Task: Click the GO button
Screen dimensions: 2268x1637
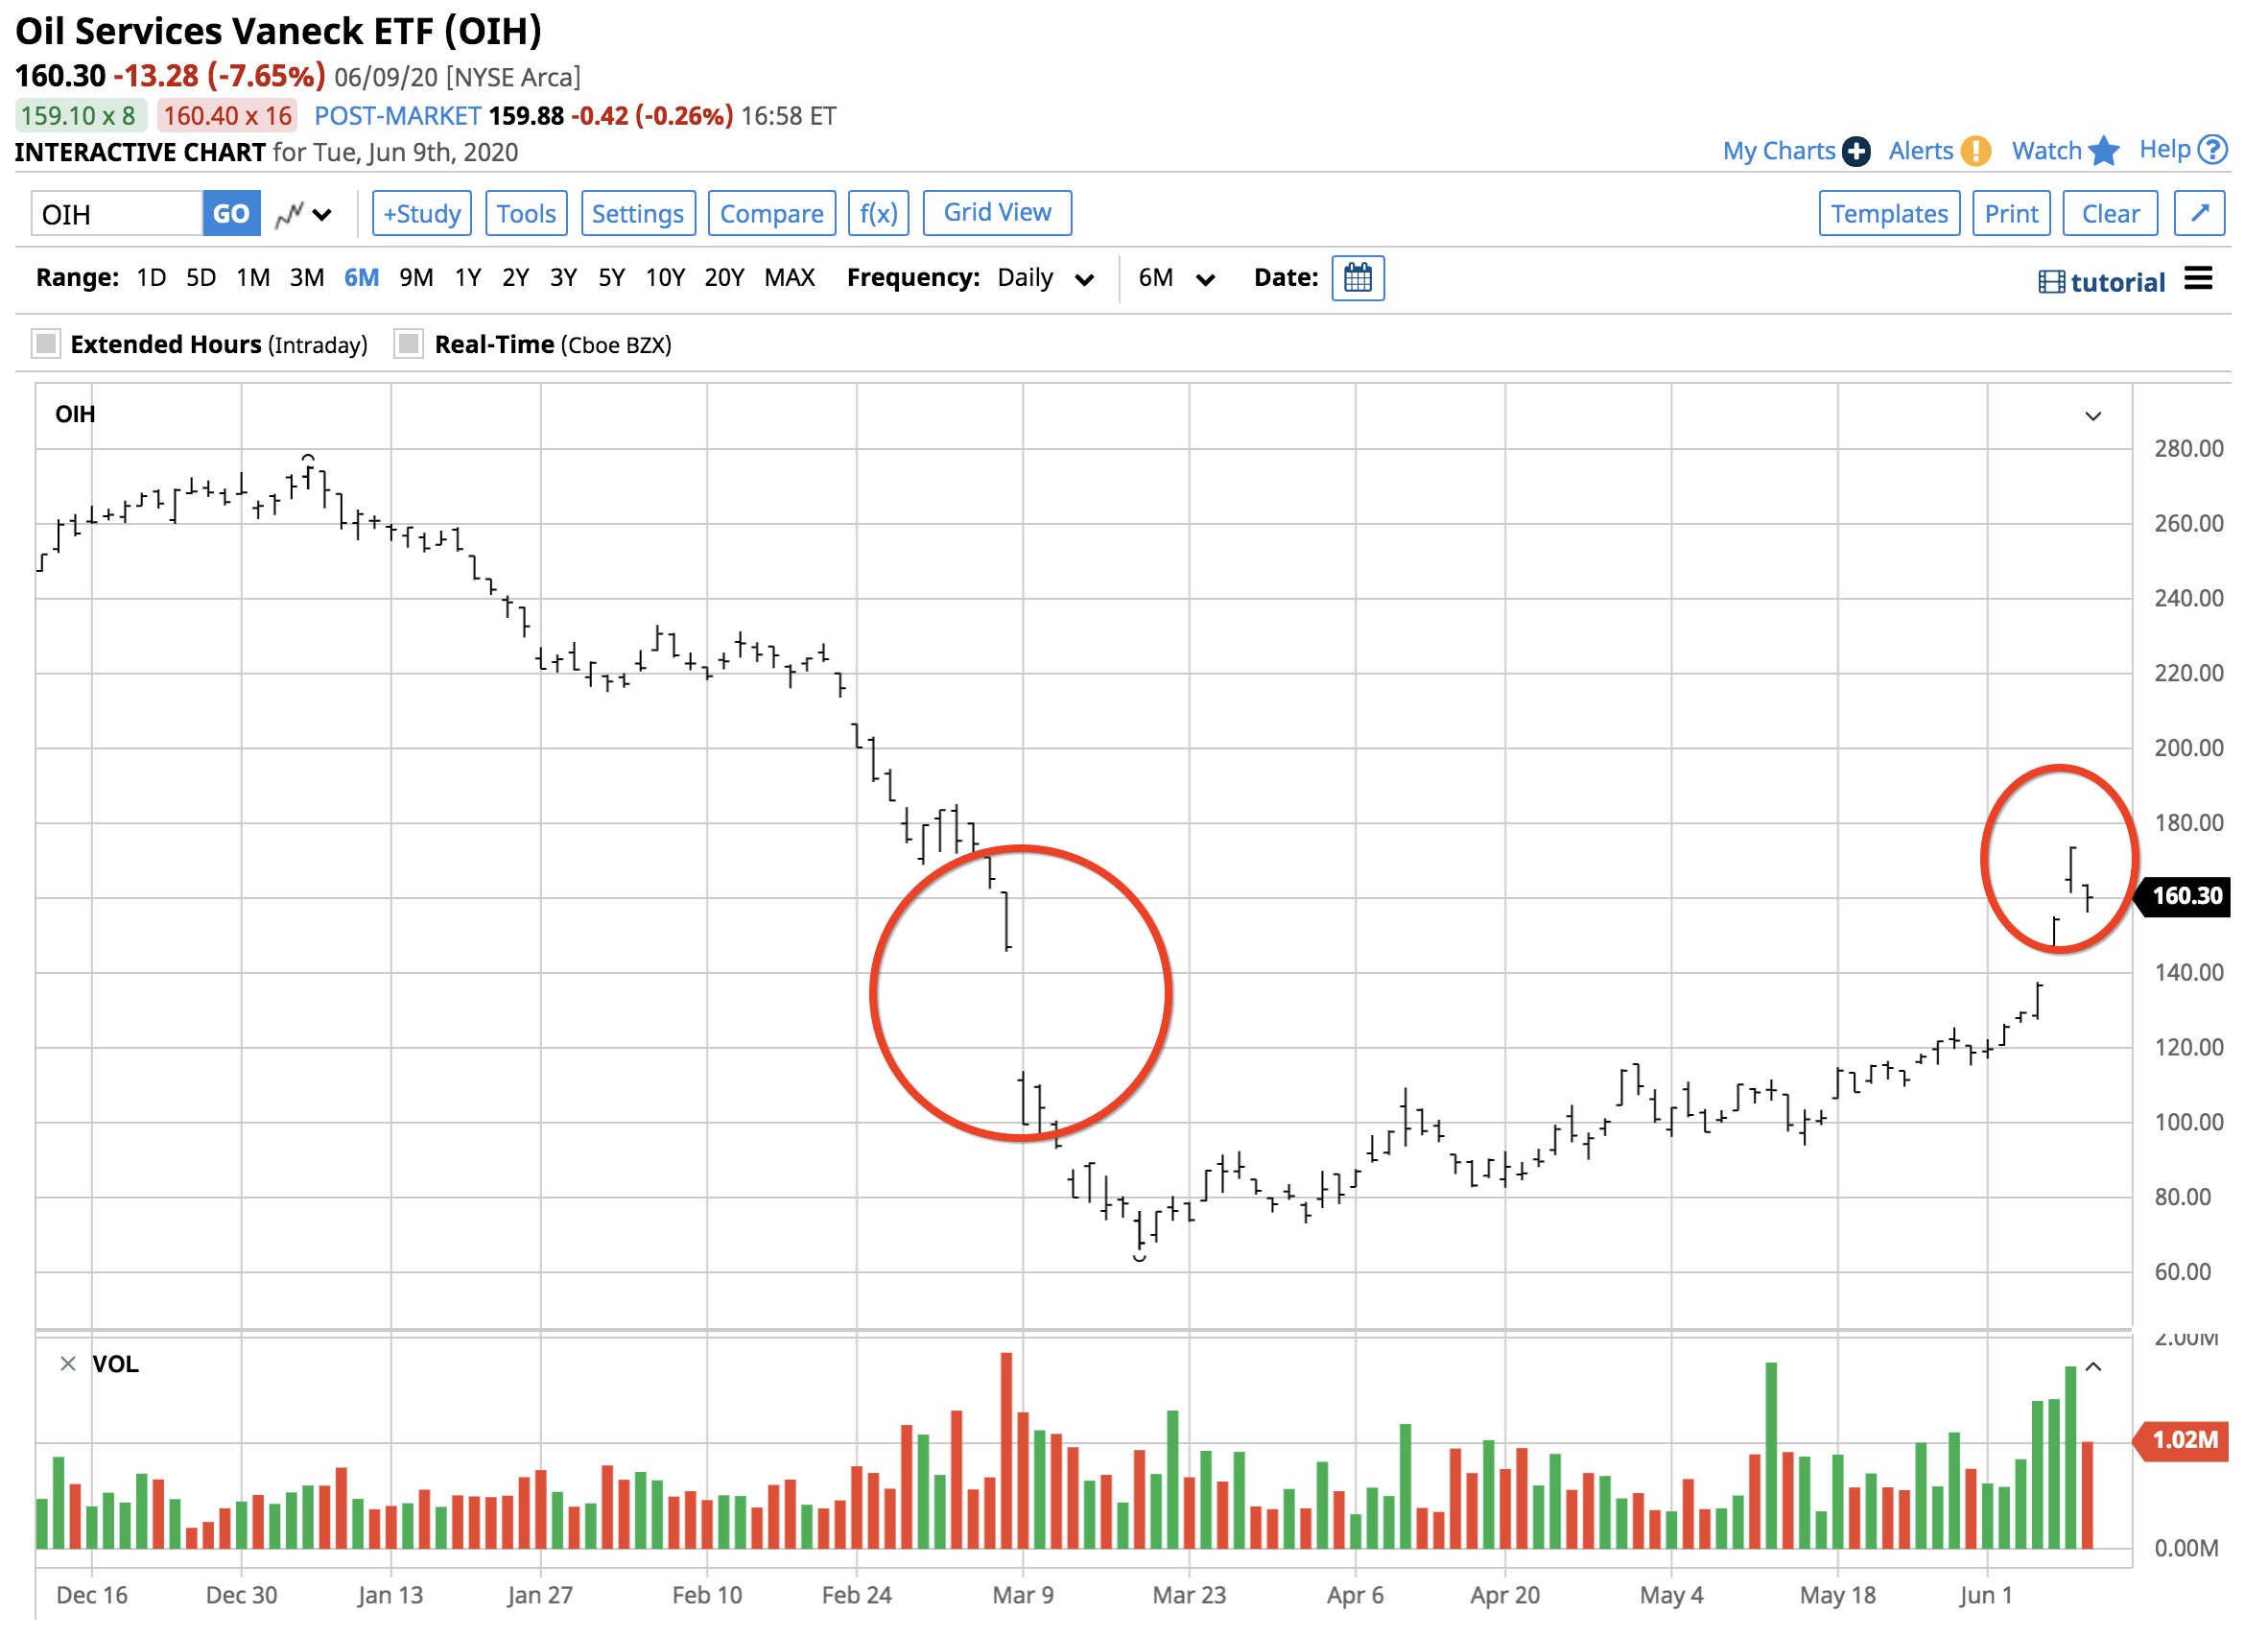Action: 231,214
